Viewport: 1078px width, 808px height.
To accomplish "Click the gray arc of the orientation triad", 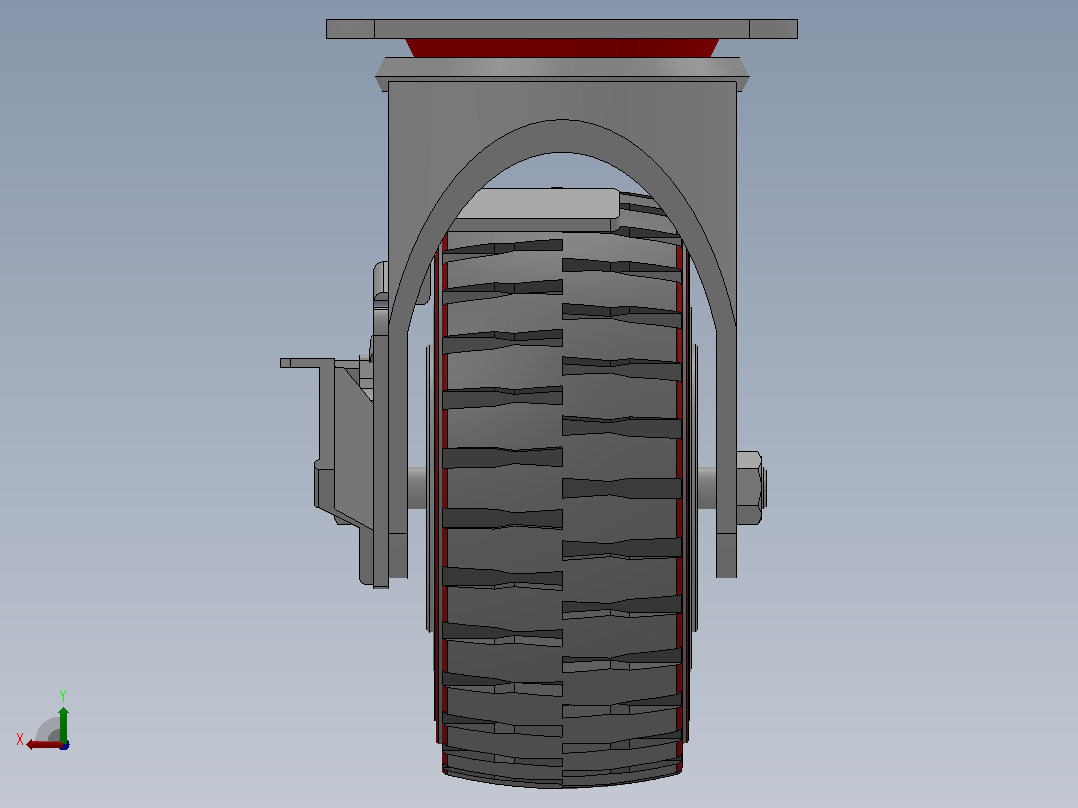I will (x=47, y=729).
